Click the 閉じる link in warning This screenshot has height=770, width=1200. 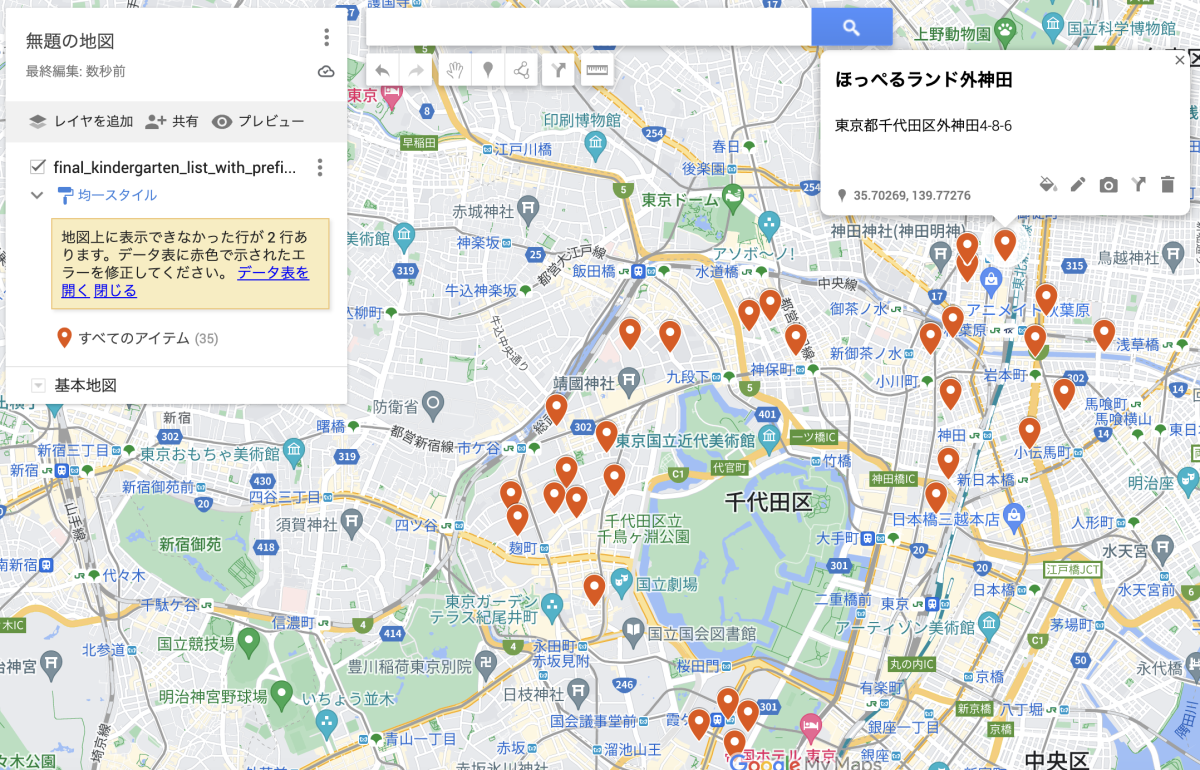(x=115, y=291)
